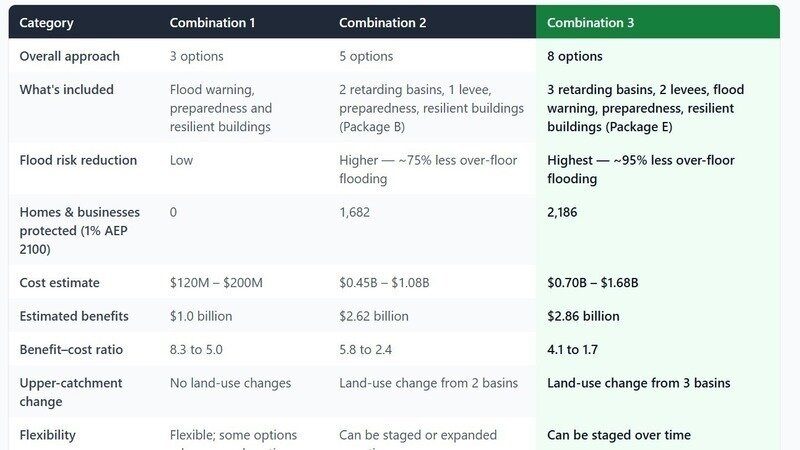Click the 2,186 homes protected value
The width and height of the screenshot is (800, 450).
(562, 212)
